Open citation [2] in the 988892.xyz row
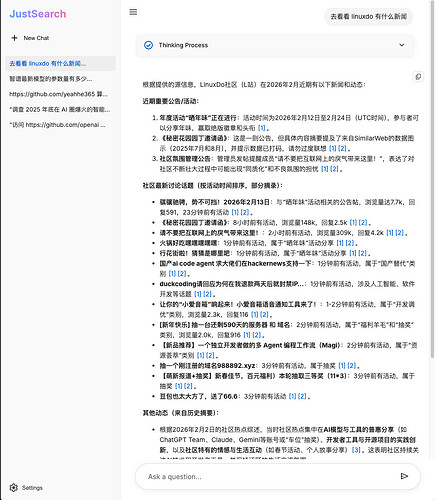Viewport: 435px width, 500px height. click(x=352, y=366)
